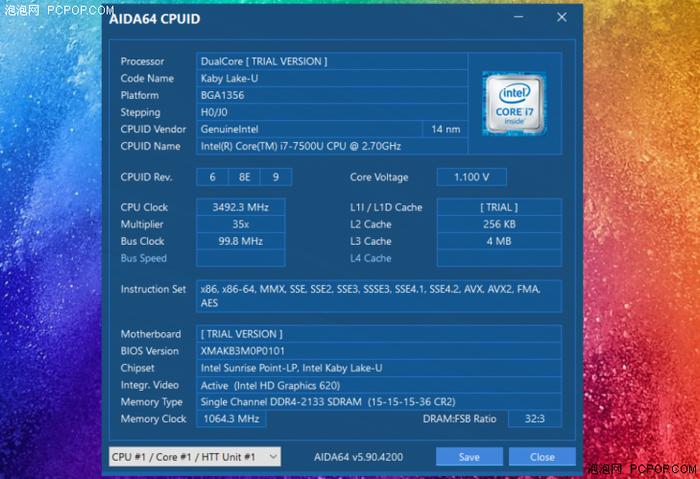
Task: Click the Memory Clock value 1064.3 MHz
Action: click(x=231, y=419)
